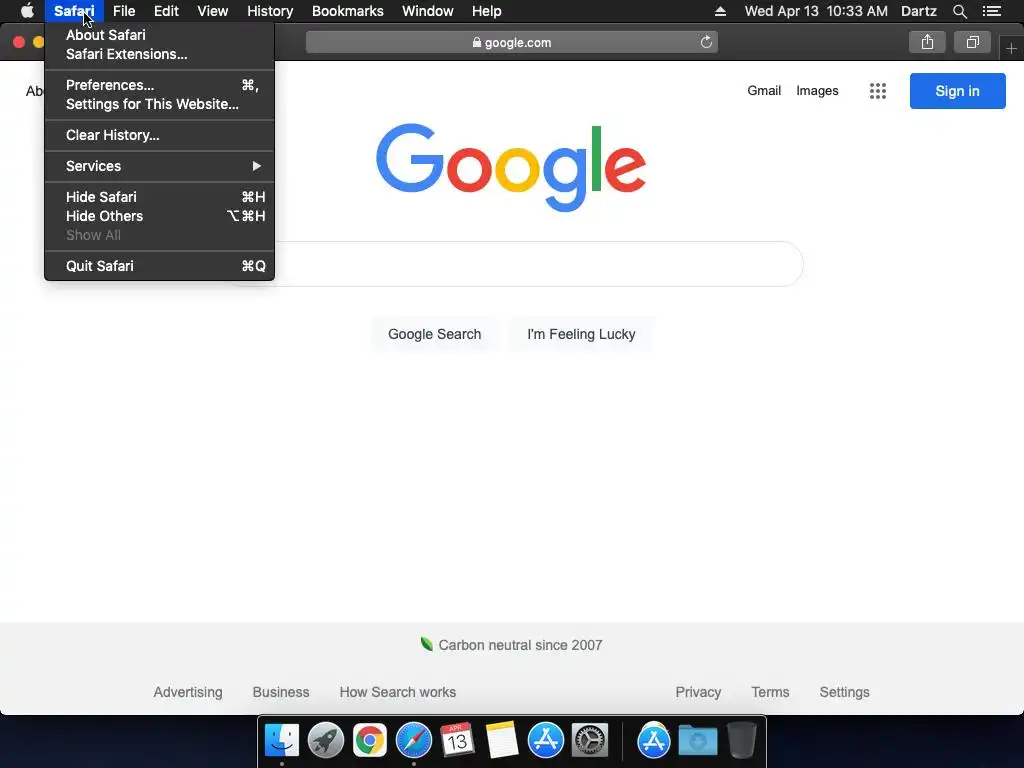Open the Privacy footer link

tap(698, 692)
